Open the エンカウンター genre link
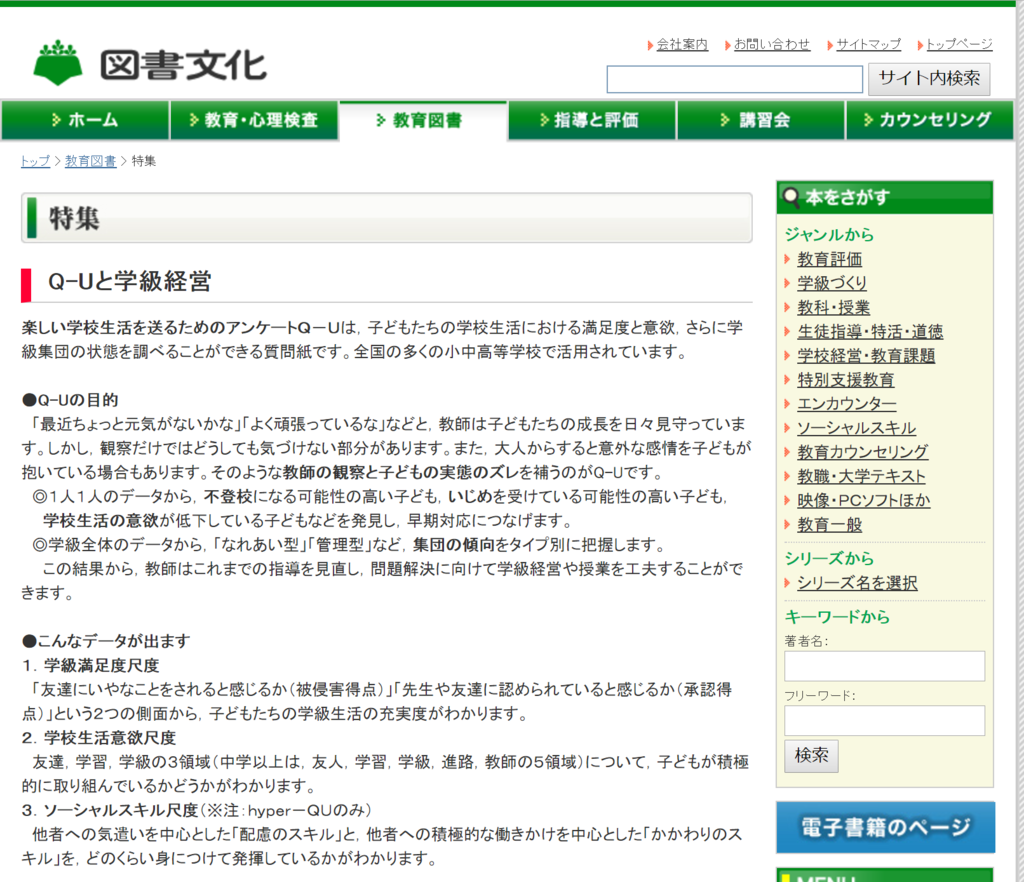 846,404
